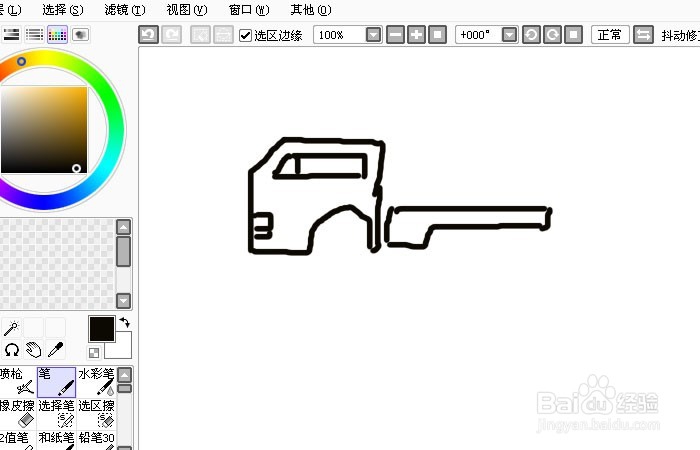700x450 pixels.
Task: Select the 橡皮擦 eraser tool
Action: click(17, 413)
